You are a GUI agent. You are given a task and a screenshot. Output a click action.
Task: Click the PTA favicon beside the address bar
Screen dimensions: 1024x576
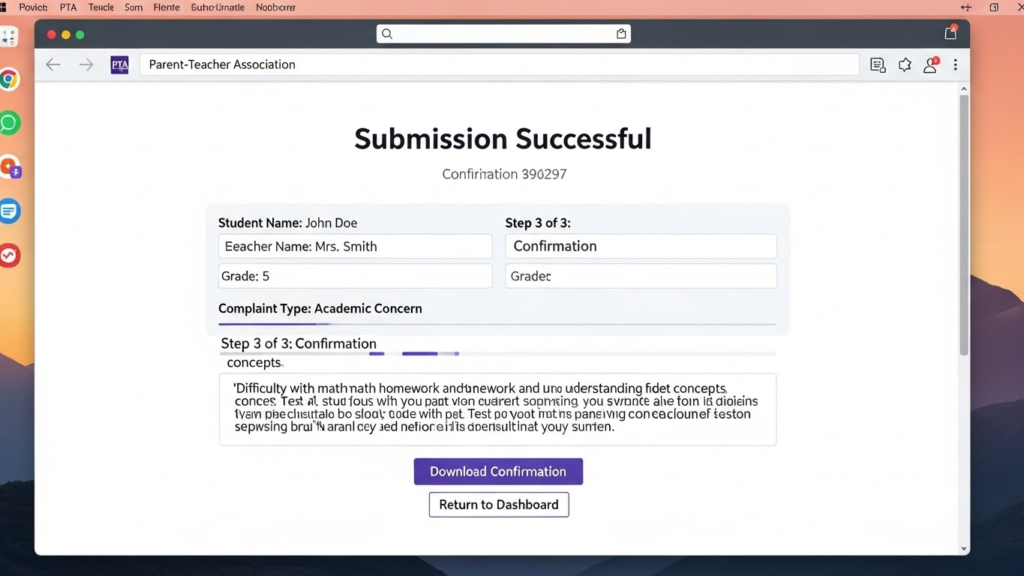pos(119,64)
